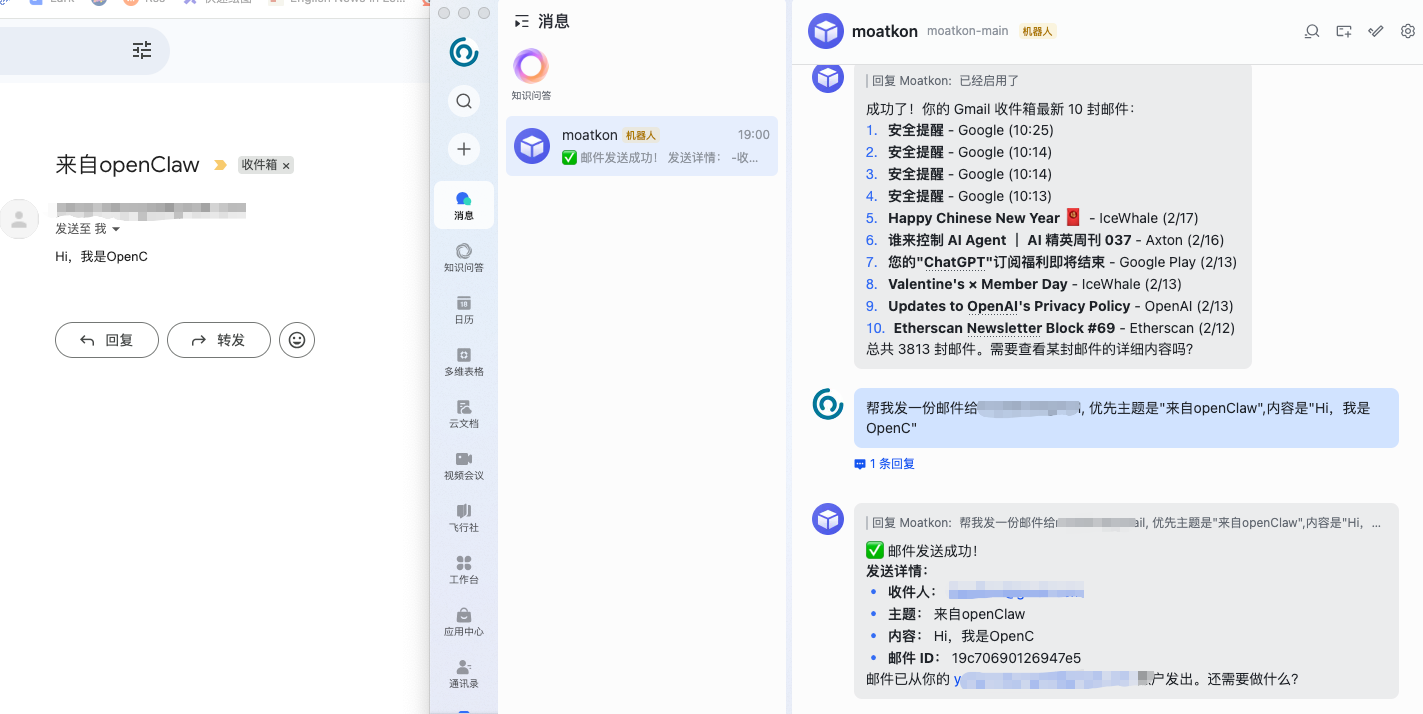The width and height of the screenshot is (1423, 714).
Task: Click the 转发 forward button
Action: (219, 340)
